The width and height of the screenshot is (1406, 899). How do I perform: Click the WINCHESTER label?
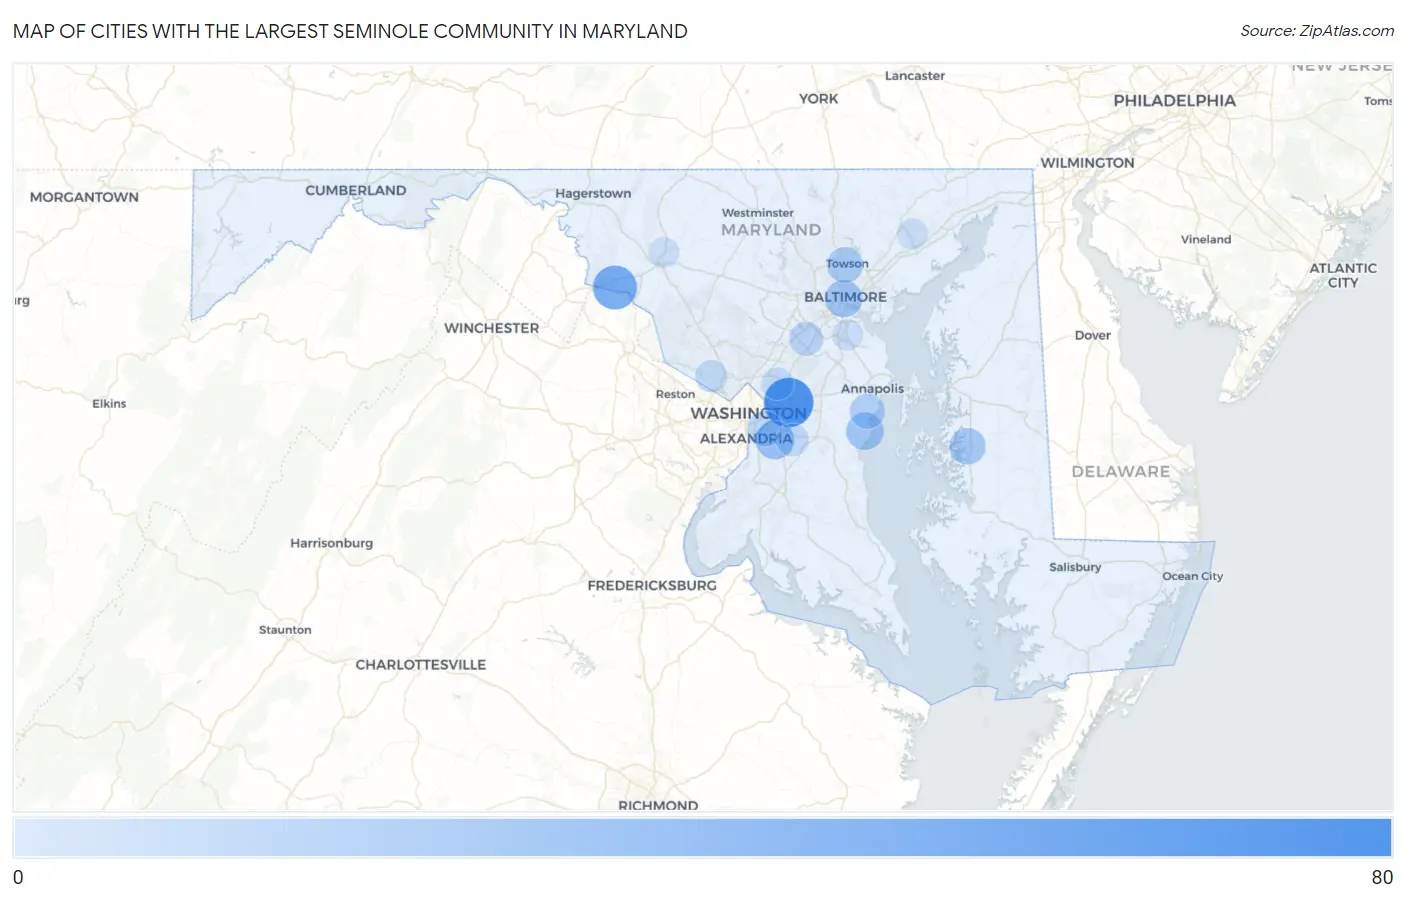491,328
